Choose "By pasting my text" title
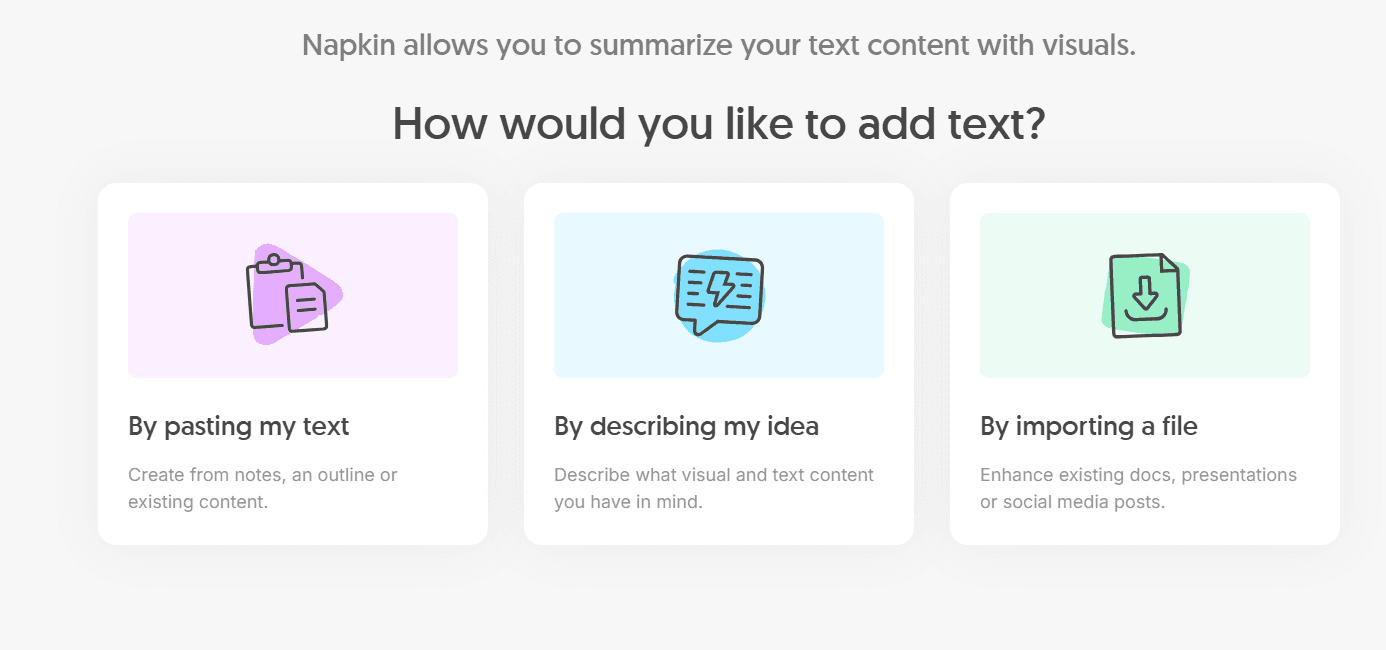 [239, 426]
